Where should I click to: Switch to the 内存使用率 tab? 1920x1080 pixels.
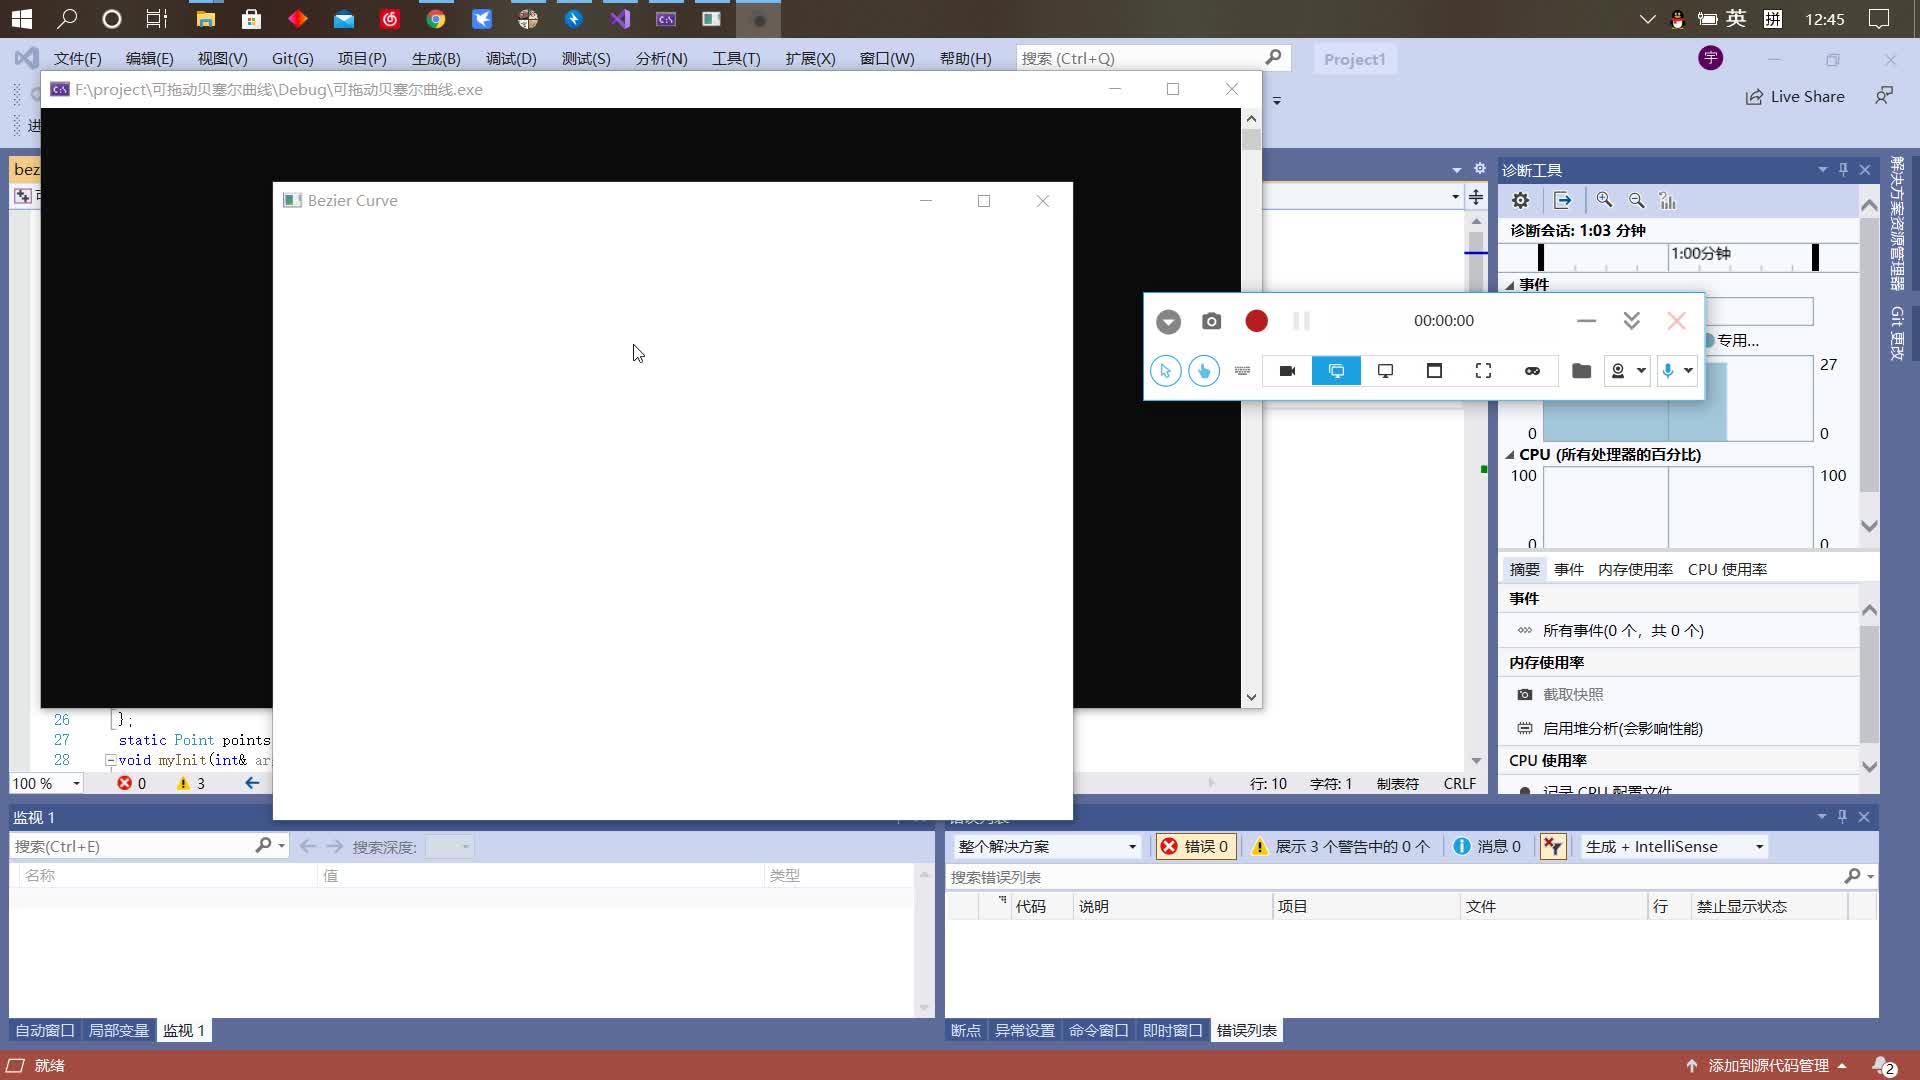coord(1634,569)
